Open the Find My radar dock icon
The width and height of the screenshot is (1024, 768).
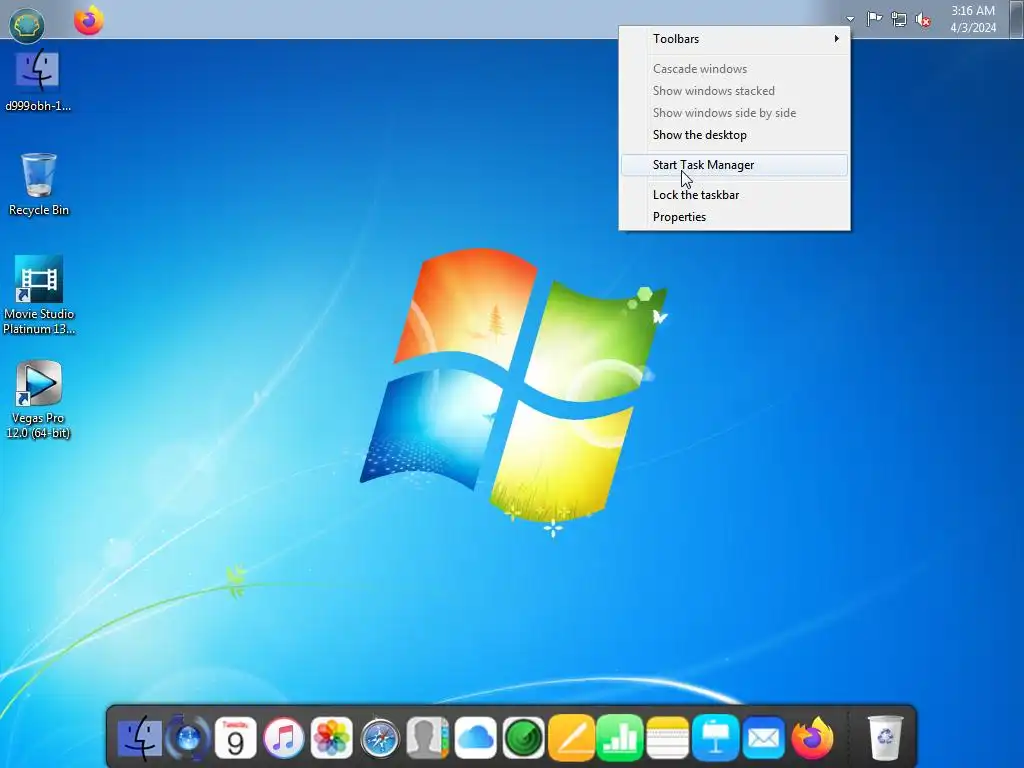[x=524, y=739]
